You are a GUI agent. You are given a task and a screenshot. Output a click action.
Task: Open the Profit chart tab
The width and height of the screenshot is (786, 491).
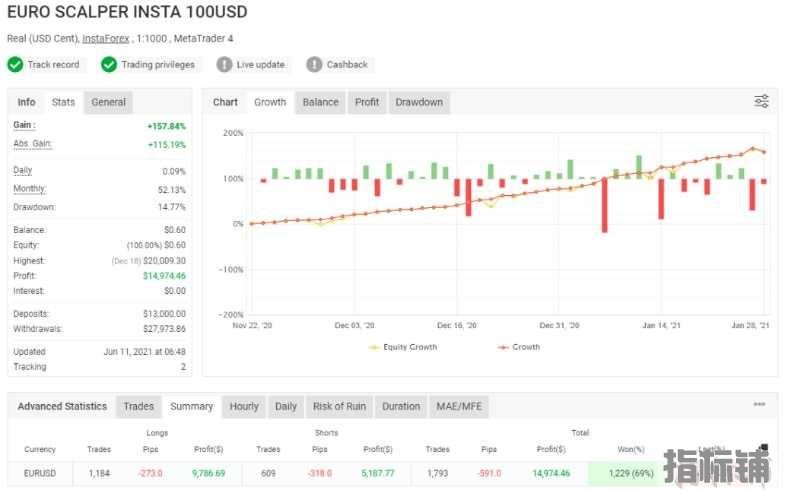point(367,102)
